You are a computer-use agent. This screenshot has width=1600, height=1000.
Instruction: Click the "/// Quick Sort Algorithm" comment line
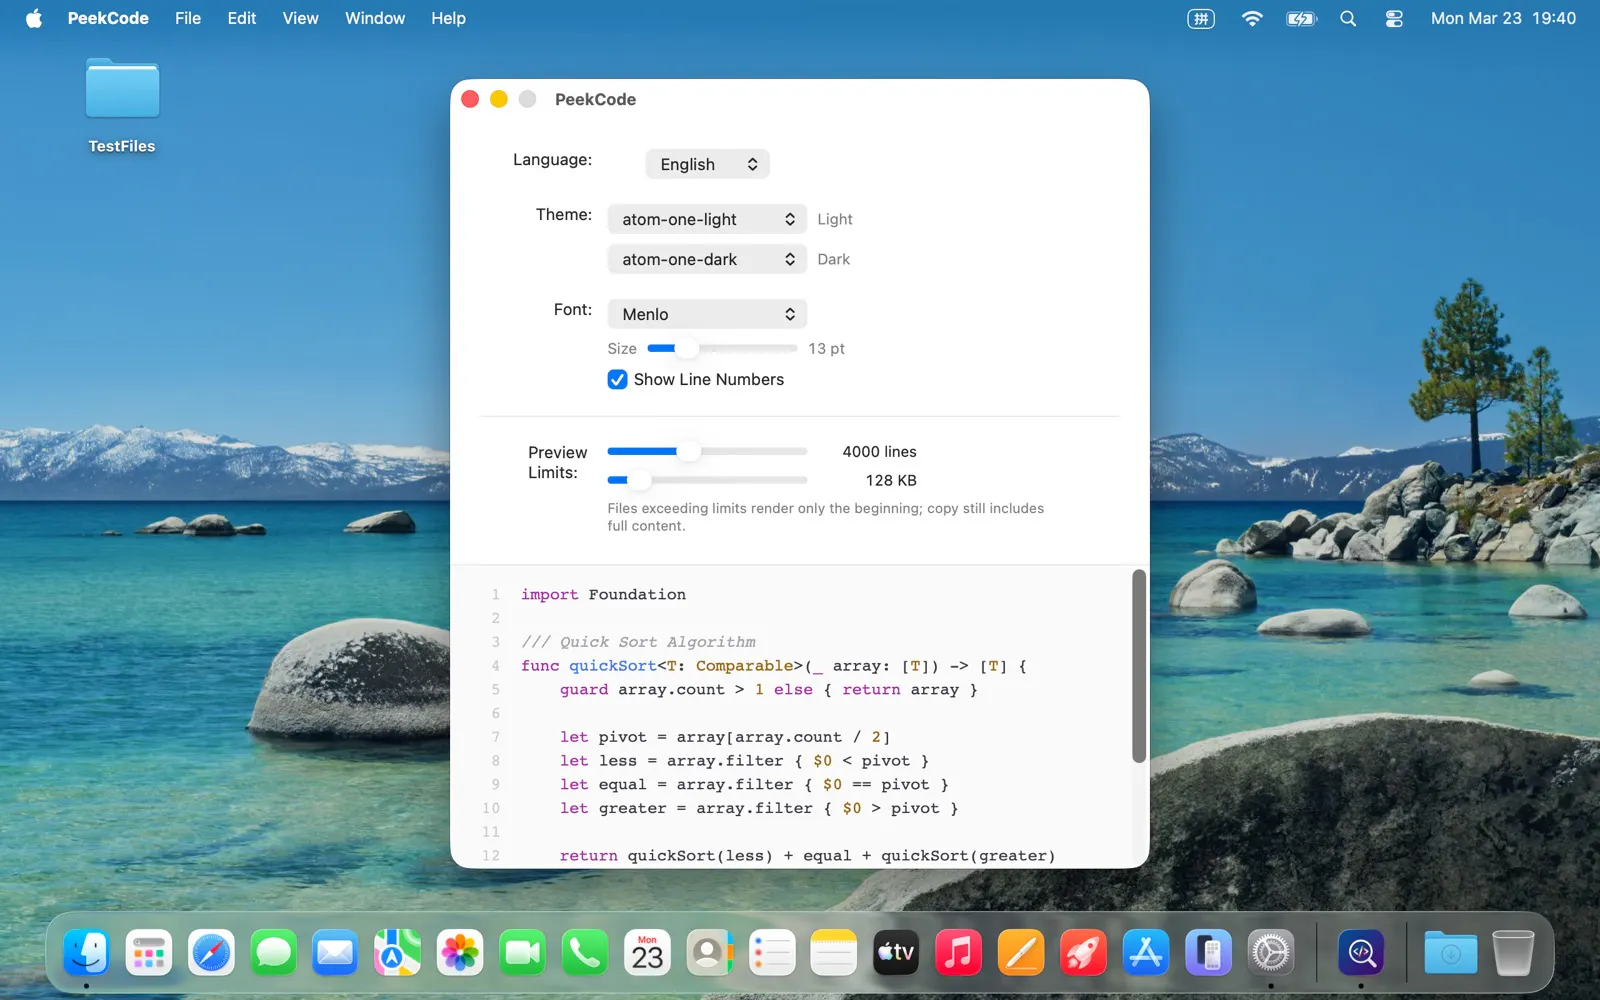pos(638,642)
